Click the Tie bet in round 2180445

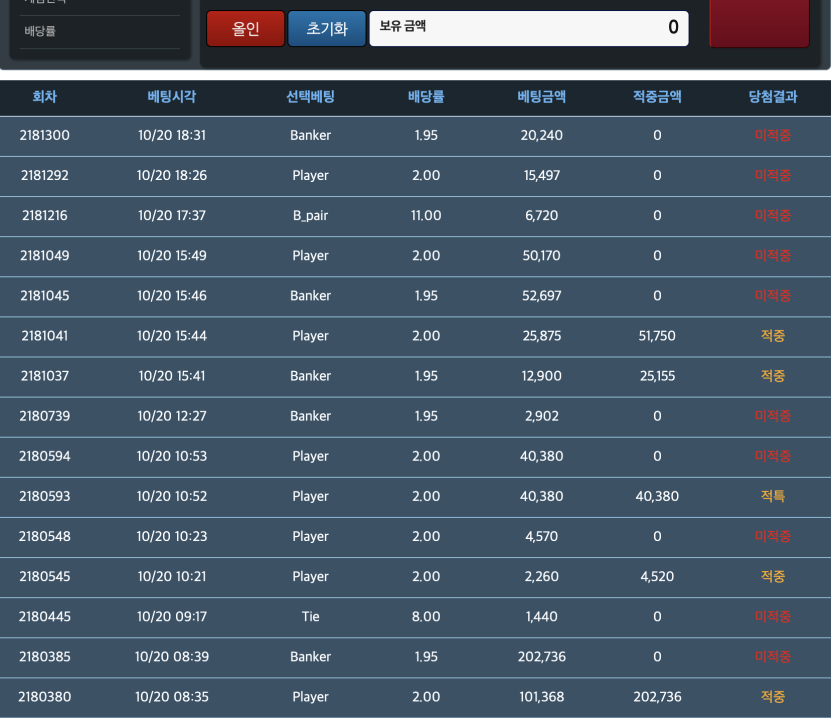point(310,617)
